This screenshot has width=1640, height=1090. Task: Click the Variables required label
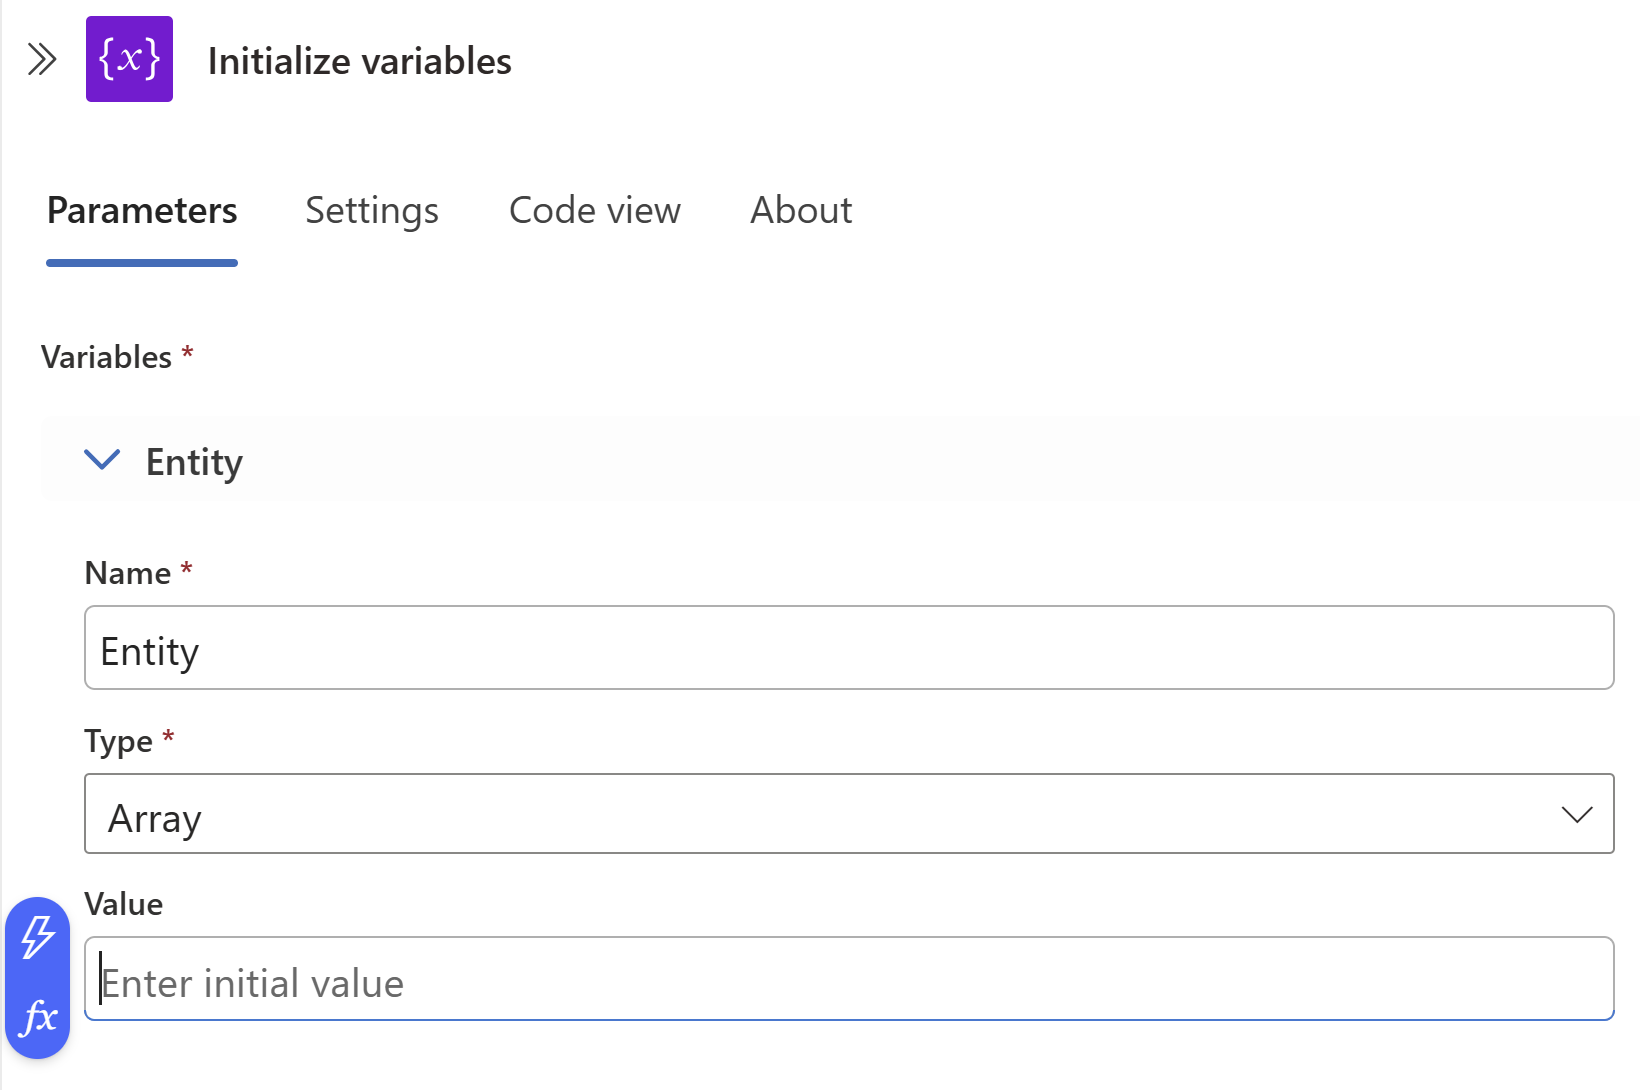pyautogui.click(x=108, y=357)
